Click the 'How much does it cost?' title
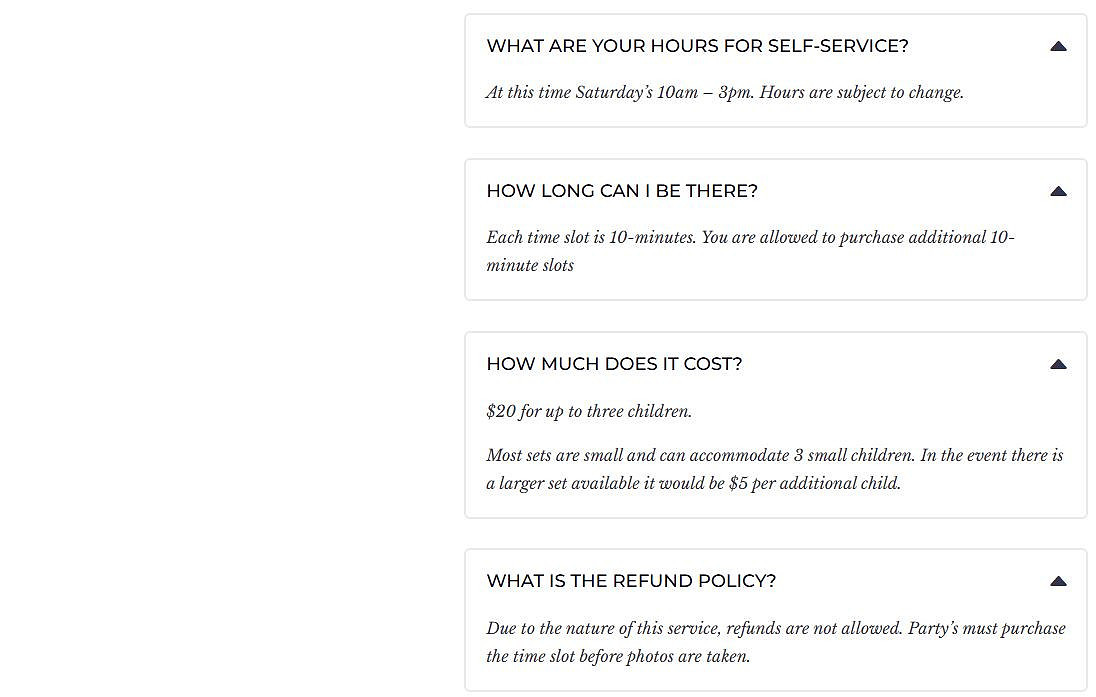 pyautogui.click(x=614, y=364)
